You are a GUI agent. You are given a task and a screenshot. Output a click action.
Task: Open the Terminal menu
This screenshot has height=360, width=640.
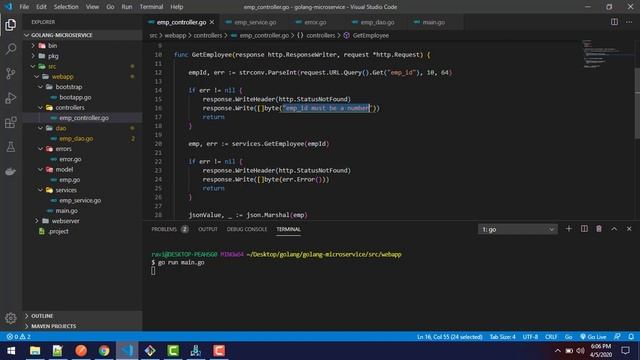151,7
